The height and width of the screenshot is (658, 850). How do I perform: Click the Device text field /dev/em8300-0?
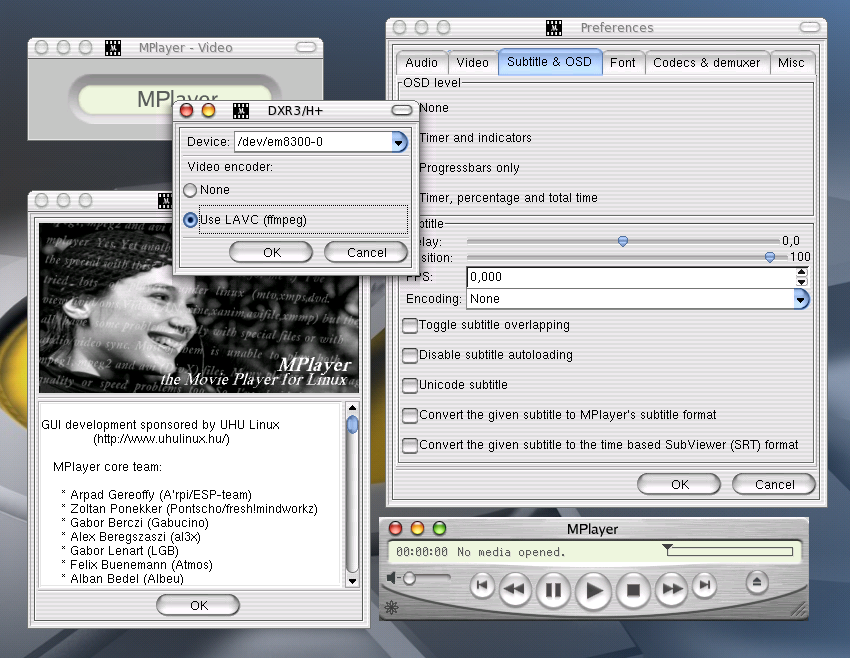pyautogui.click(x=313, y=142)
